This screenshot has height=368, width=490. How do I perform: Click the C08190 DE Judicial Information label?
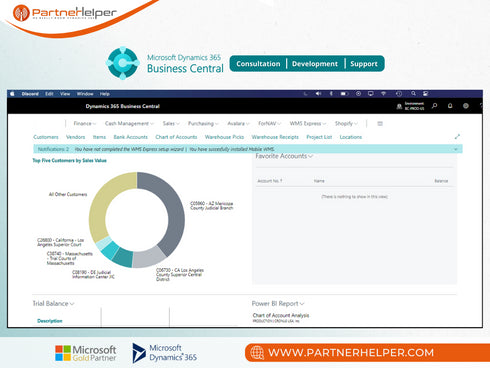(93, 274)
